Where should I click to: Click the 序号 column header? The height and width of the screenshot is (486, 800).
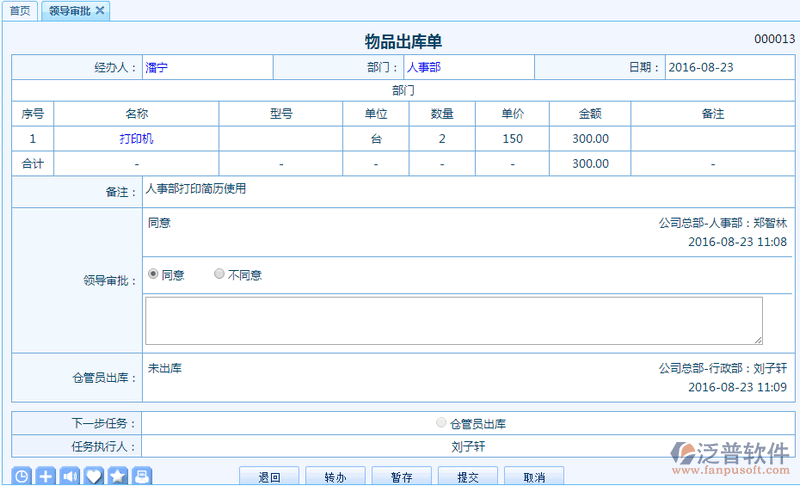point(33,114)
